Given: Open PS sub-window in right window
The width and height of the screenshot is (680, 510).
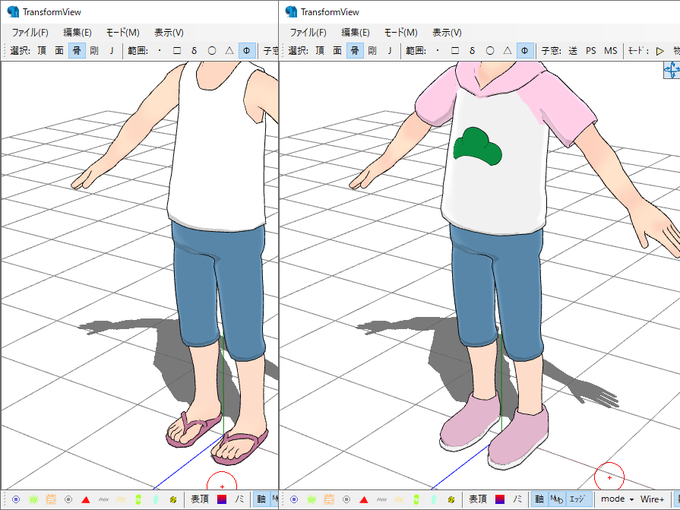Looking at the screenshot, I should (x=591, y=51).
